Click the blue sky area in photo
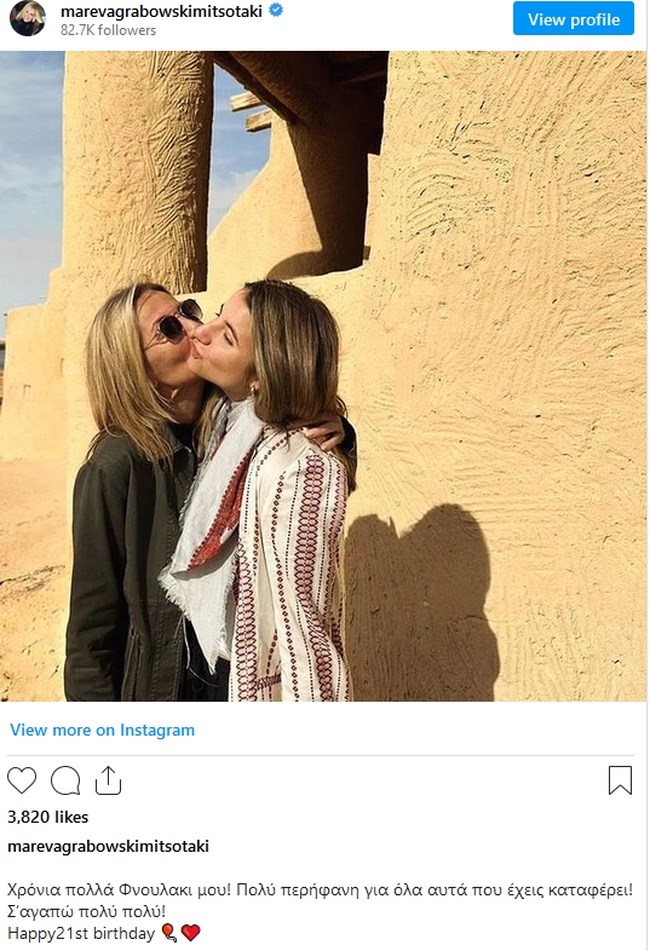The width and height of the screenshot is (650, 951). (x=29, y=182)
